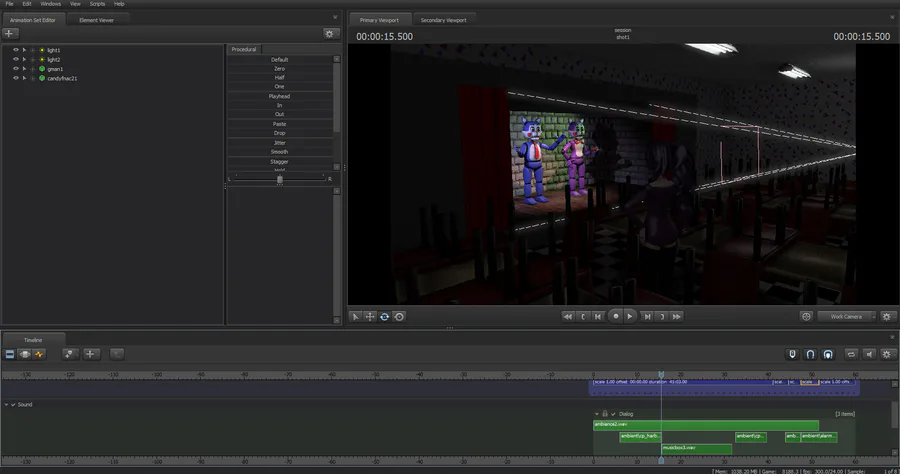Step to the next frame bracket button
The height and width of the screenshot is (474, 900).
(662, 316)
